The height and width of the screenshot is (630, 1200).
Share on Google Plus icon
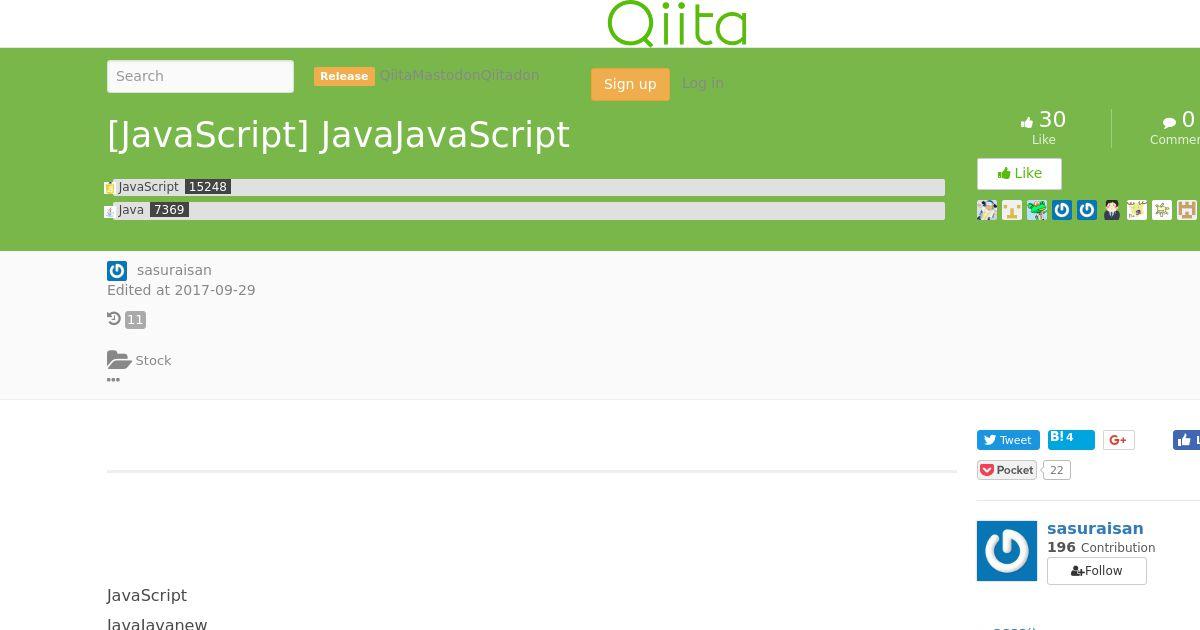tap(1119, 440)
